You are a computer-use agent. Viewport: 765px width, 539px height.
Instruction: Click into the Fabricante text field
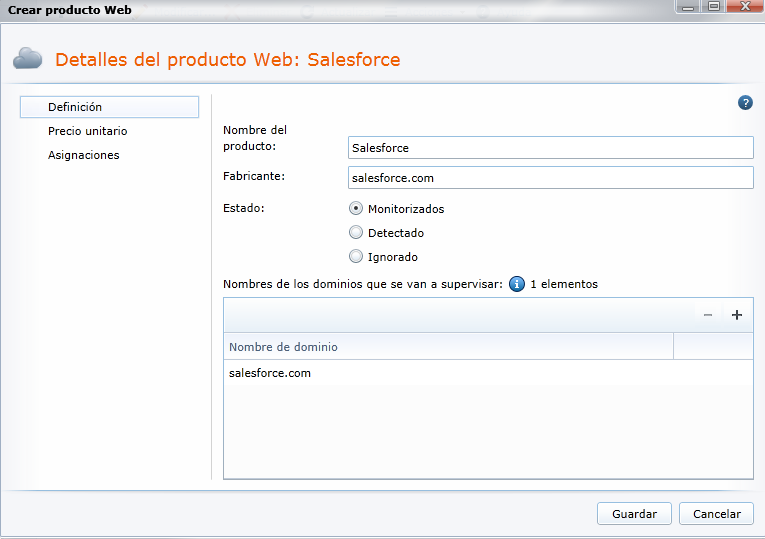click(x=550, y=177)
